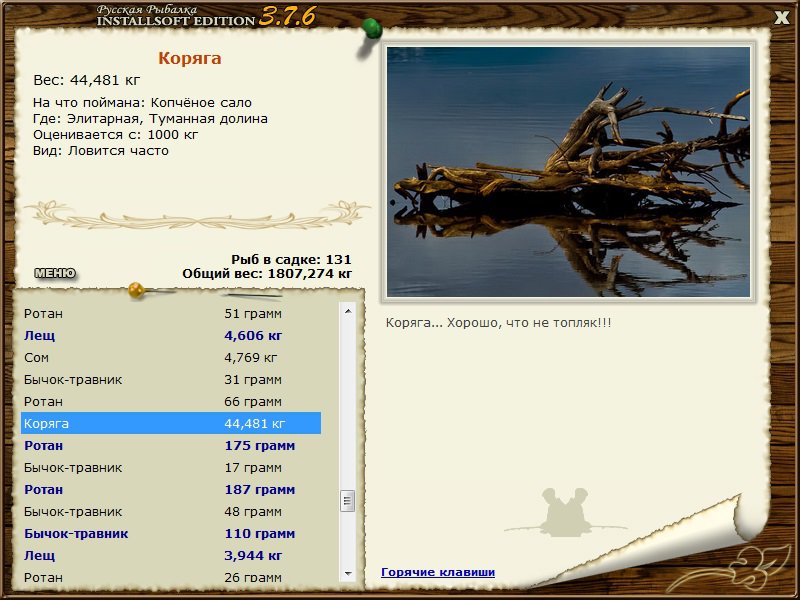Click the 'Вес: 44,481 кг' line

click(x=86, y=80)
